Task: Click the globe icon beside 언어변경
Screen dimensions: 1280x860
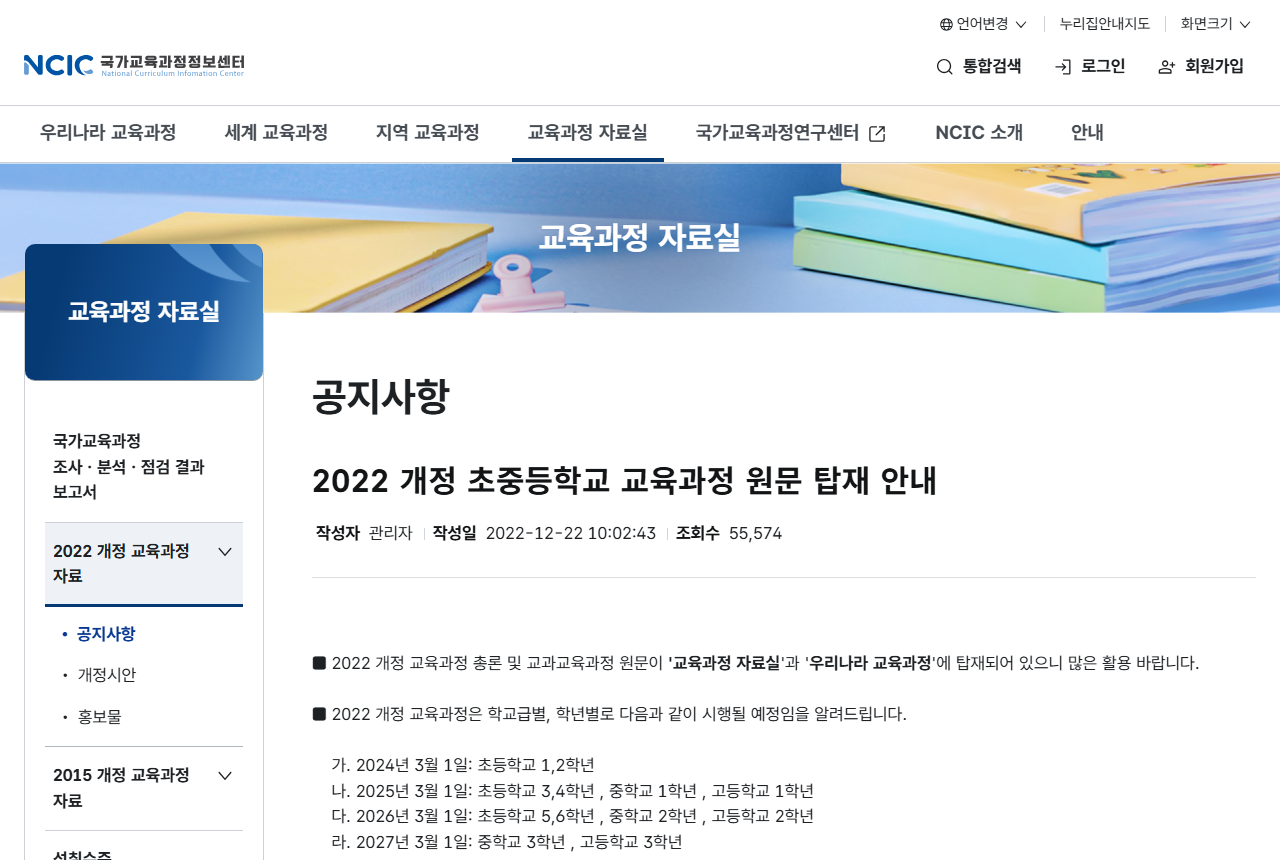Action: [x=946, y=24]
